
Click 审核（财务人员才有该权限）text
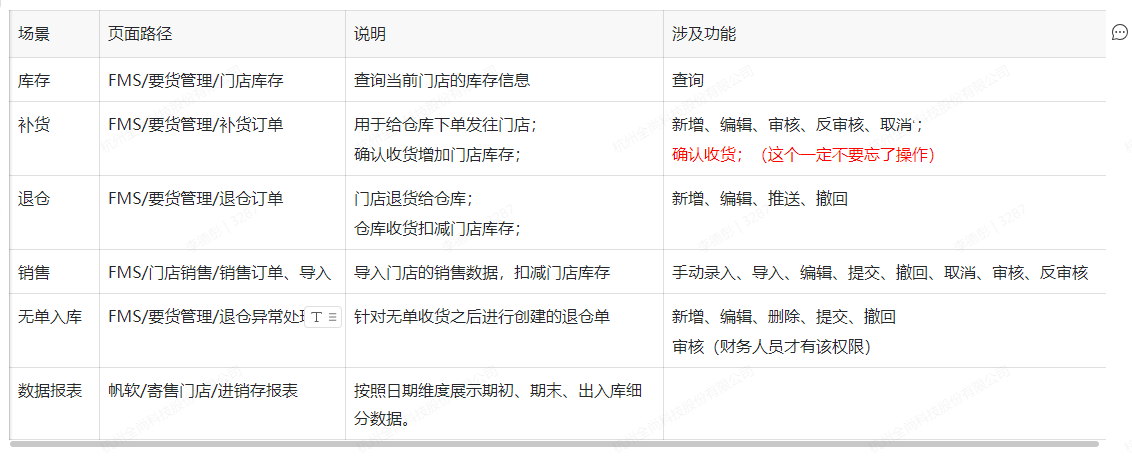pyautogui.click(x=771, y=346)
